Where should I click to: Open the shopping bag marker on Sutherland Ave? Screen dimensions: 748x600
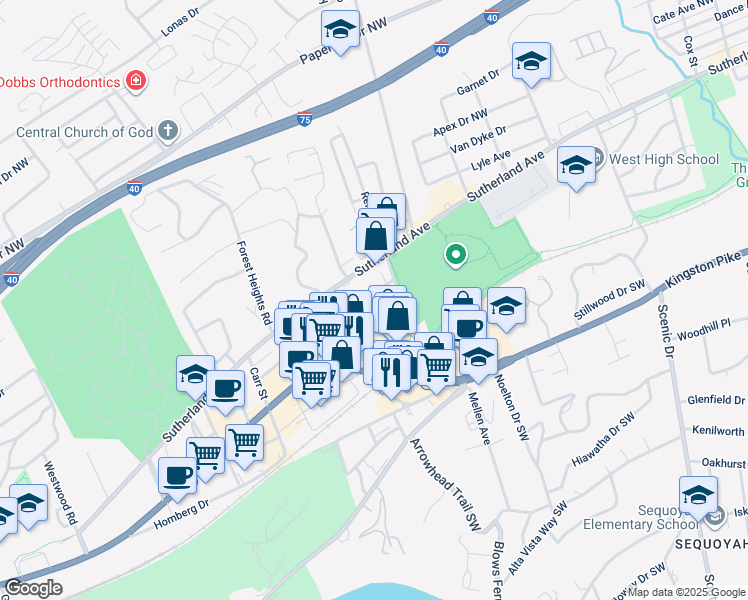click(376, 238)
